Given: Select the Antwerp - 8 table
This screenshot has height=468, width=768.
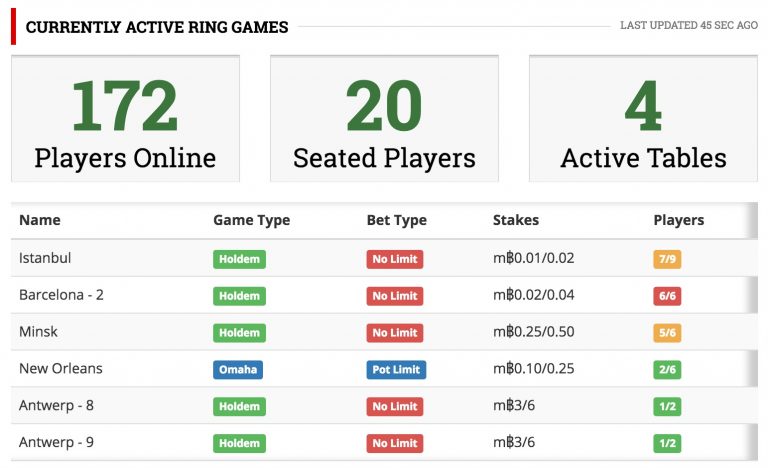Looking at the screenshot, I should [x=384, y=405].
